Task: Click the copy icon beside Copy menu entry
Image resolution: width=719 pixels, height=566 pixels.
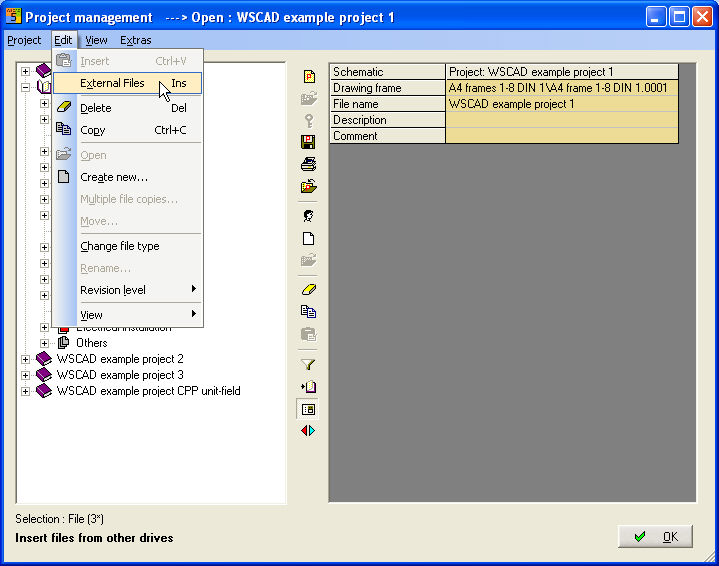Action: pyautogui.click(x=63, y=129)
